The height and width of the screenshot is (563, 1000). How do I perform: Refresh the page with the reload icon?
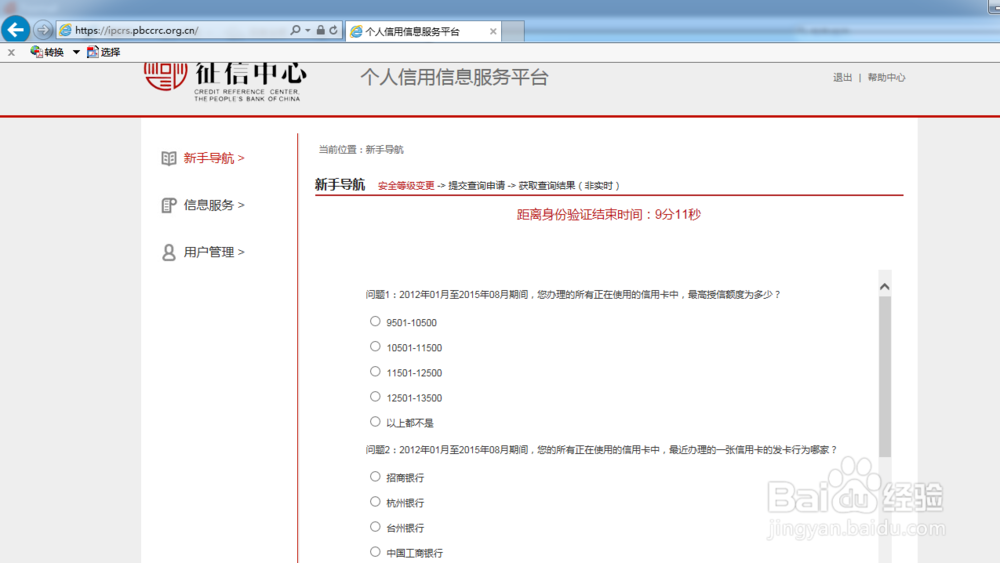point(334,30)
